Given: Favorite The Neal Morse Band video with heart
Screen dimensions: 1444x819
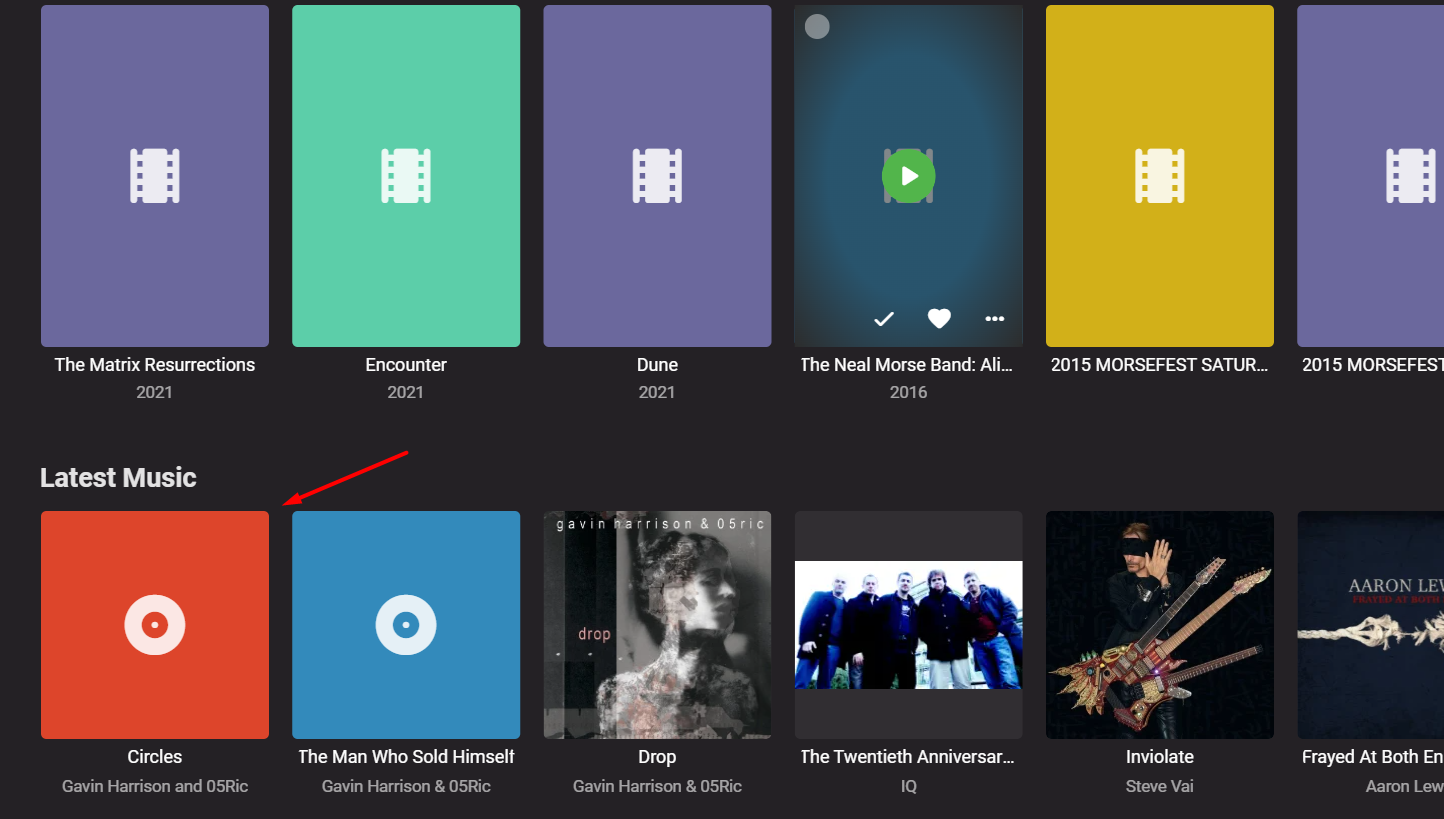Looking at the screenshot, I should (x=939, y=319).
